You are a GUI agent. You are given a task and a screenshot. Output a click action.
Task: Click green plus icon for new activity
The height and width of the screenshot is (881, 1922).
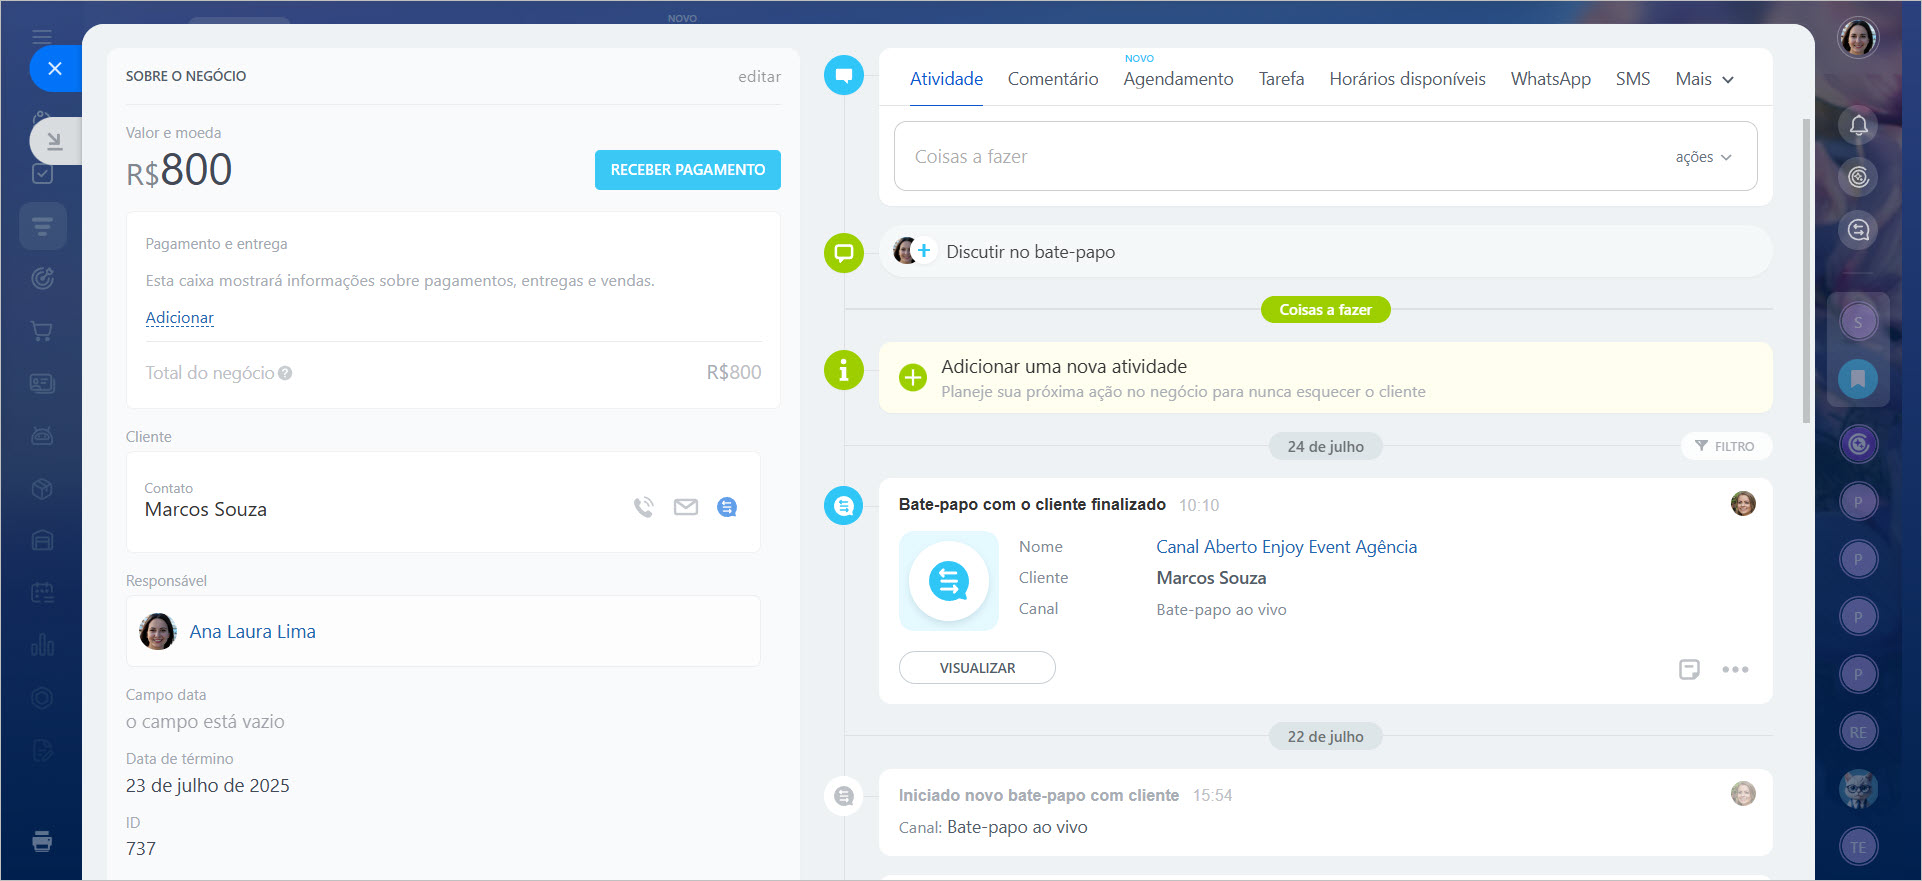(912, 378)
